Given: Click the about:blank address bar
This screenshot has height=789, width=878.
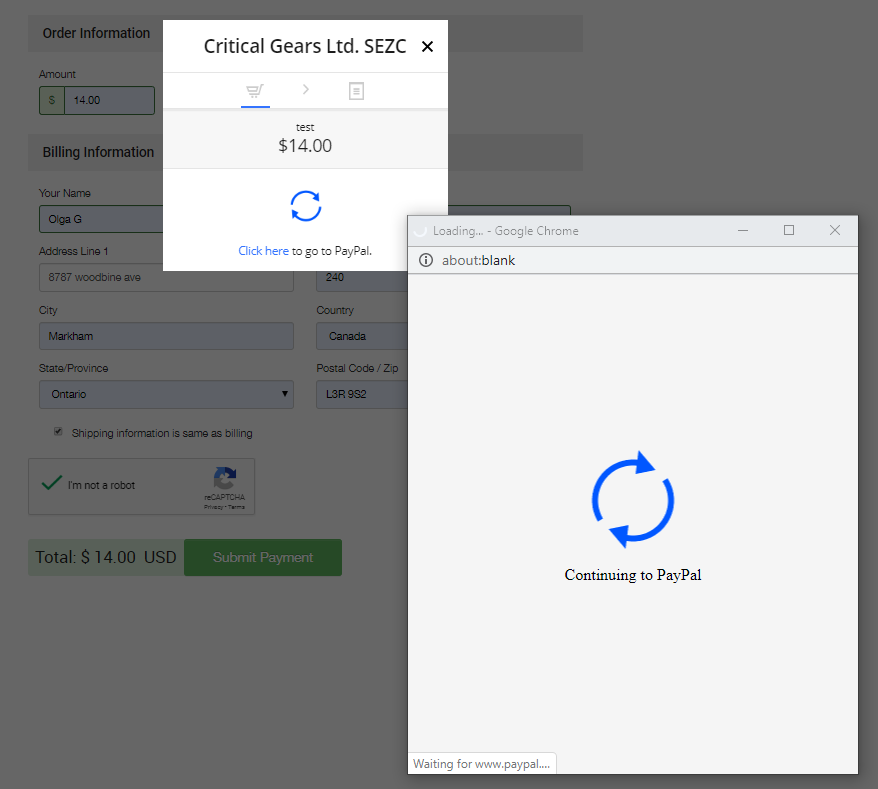Looking at the screenshot, I should click(x=633, y=260).
